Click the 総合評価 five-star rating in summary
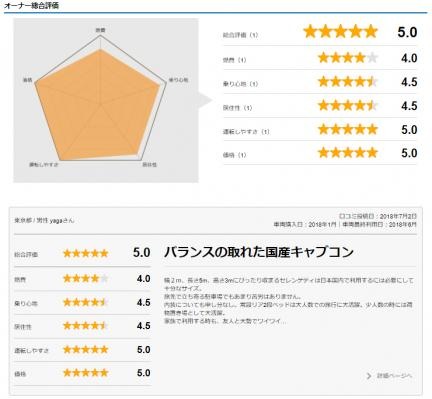Screen dimensions: 432x399 pos(340,32)
